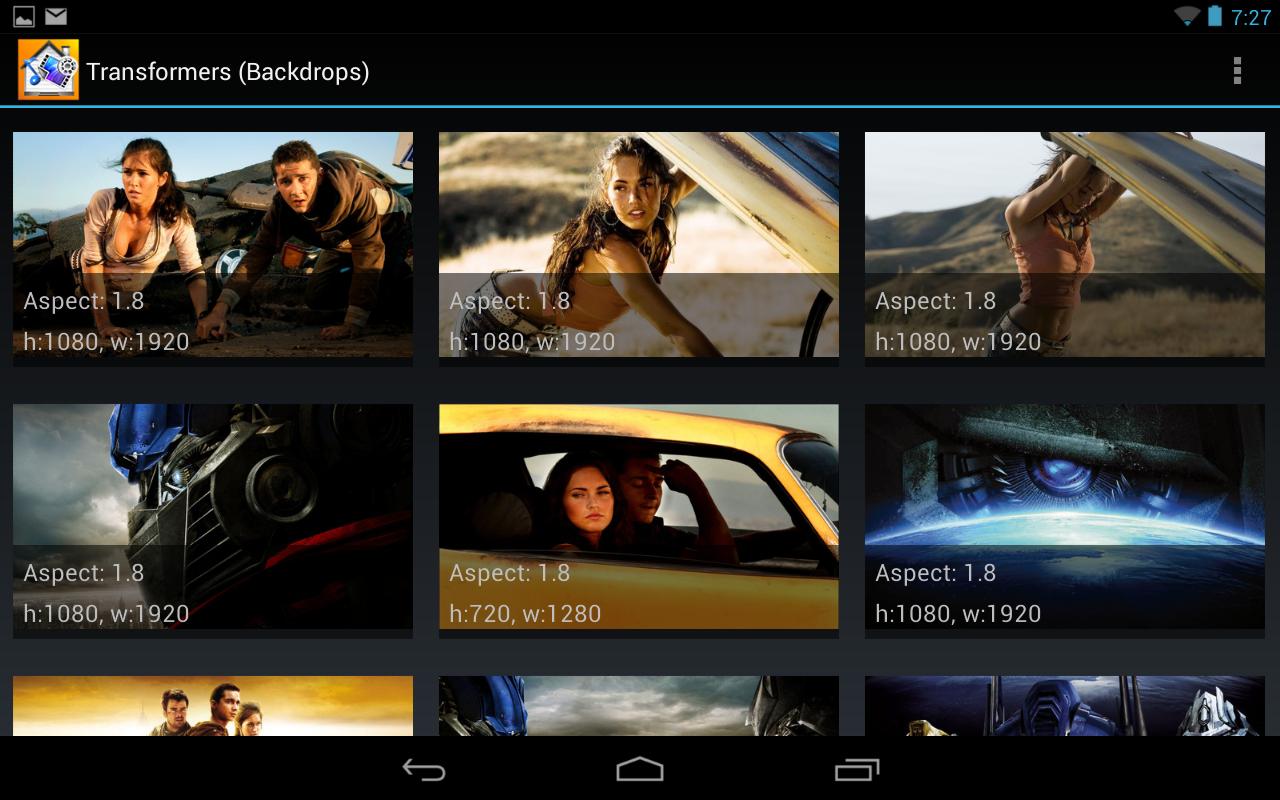Open backdrop of couple in yellow car

(639, 521)
